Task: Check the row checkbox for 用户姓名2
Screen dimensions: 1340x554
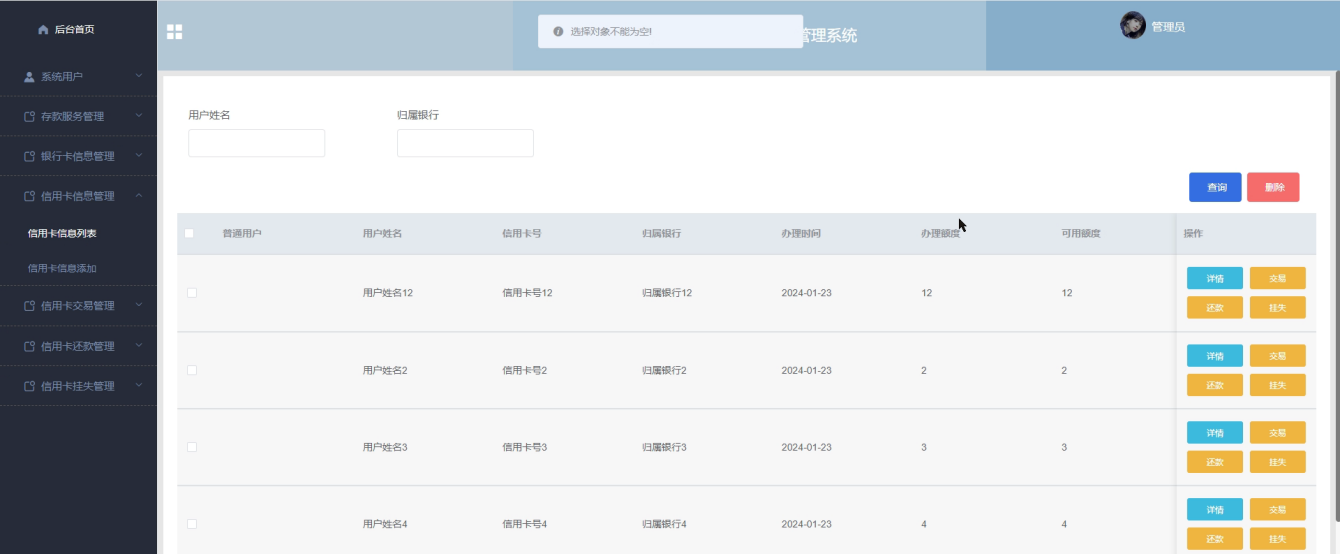Action: [192, 370]
